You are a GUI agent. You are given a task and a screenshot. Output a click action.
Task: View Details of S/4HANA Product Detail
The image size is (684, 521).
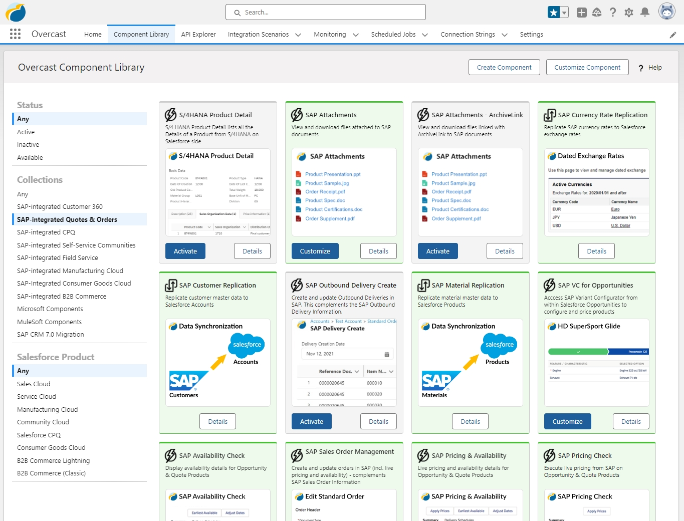(252, 251)
